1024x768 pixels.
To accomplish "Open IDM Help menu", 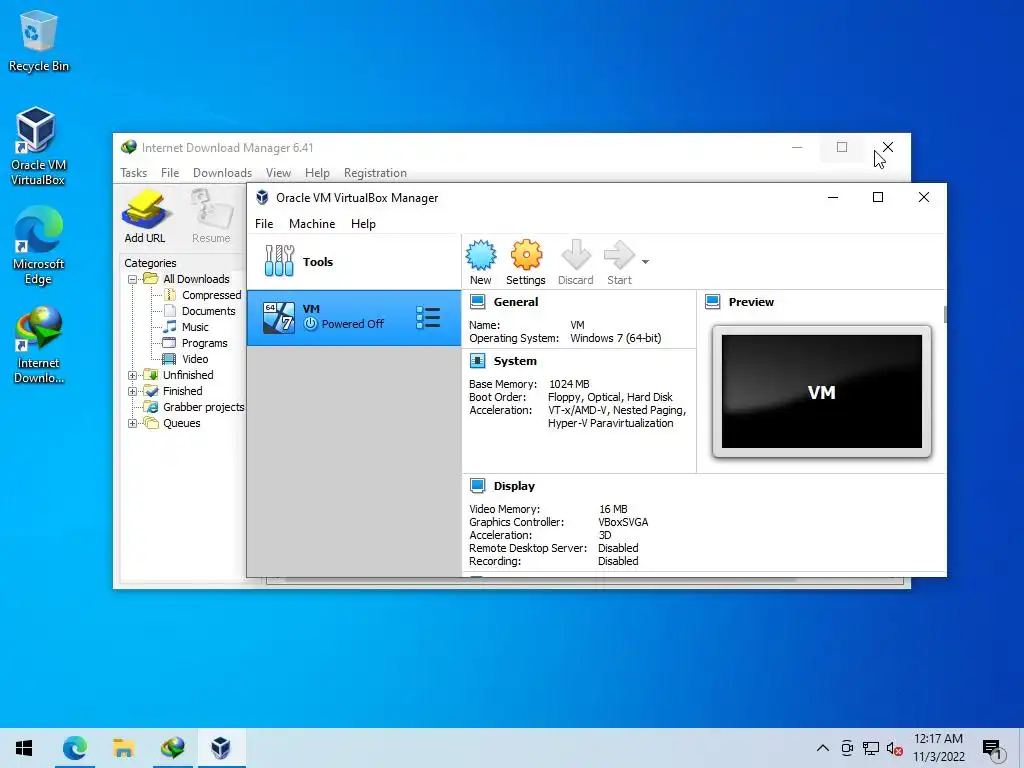I will pos(317,173).
